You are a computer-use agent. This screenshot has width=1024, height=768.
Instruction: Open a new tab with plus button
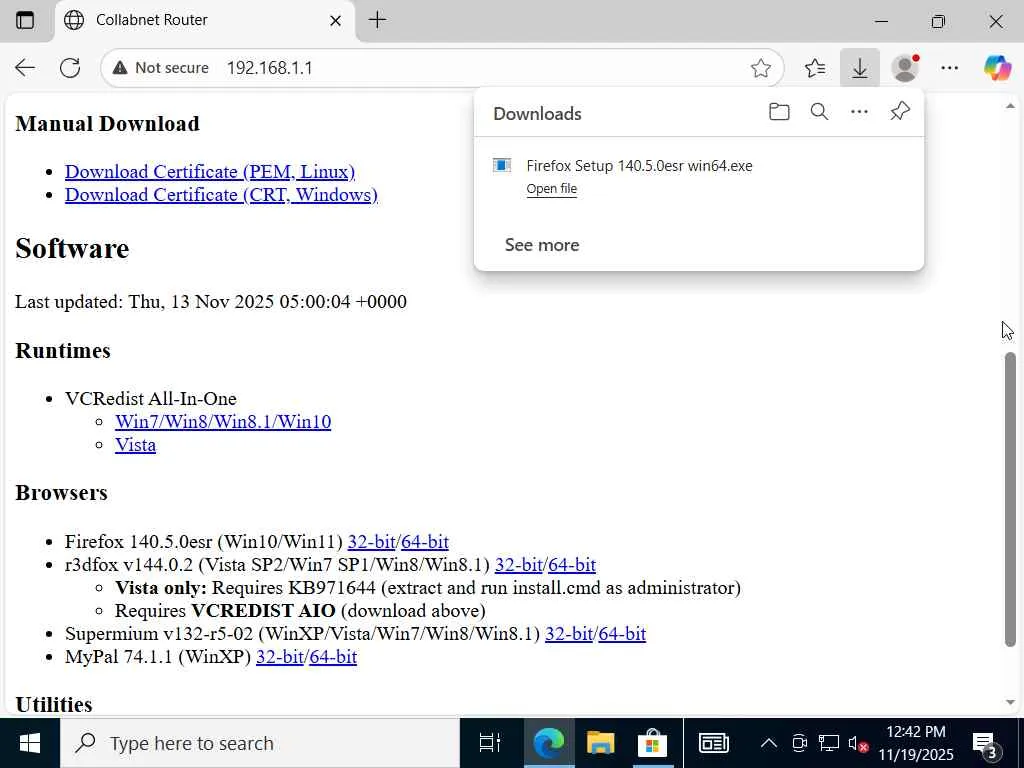[377, 20]
